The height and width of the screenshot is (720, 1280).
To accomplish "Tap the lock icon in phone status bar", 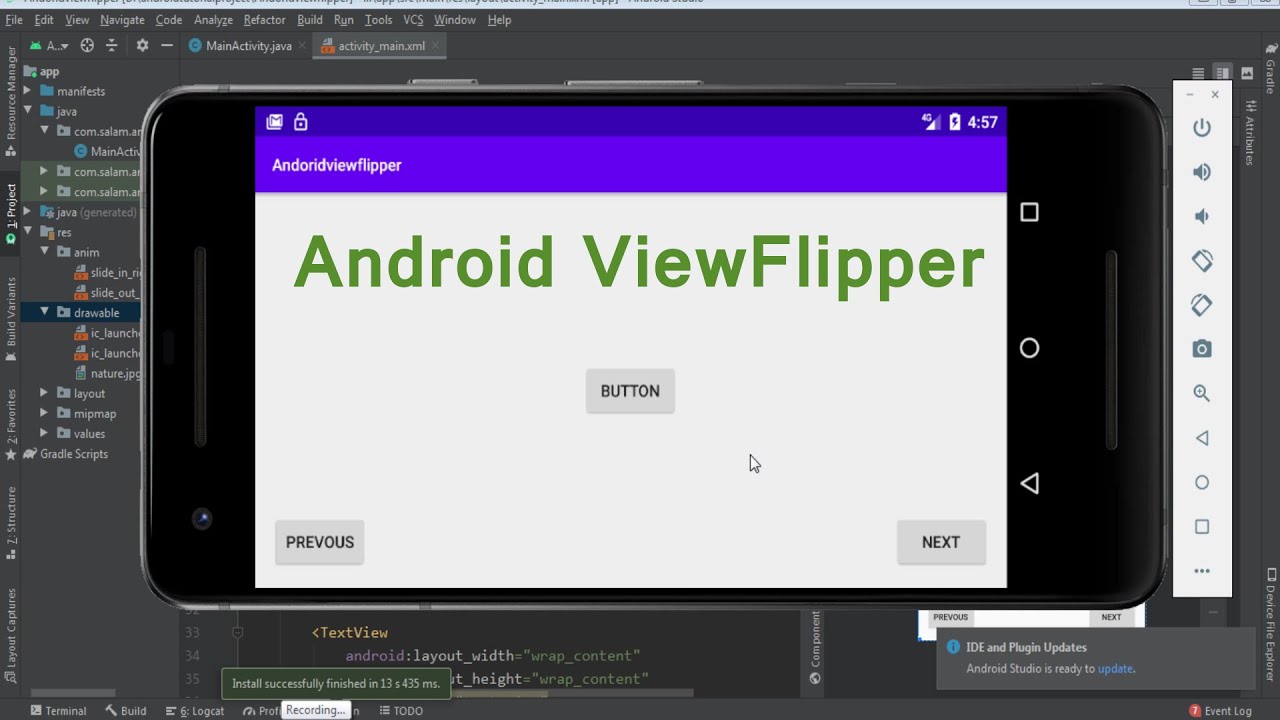I will (300, 122).
